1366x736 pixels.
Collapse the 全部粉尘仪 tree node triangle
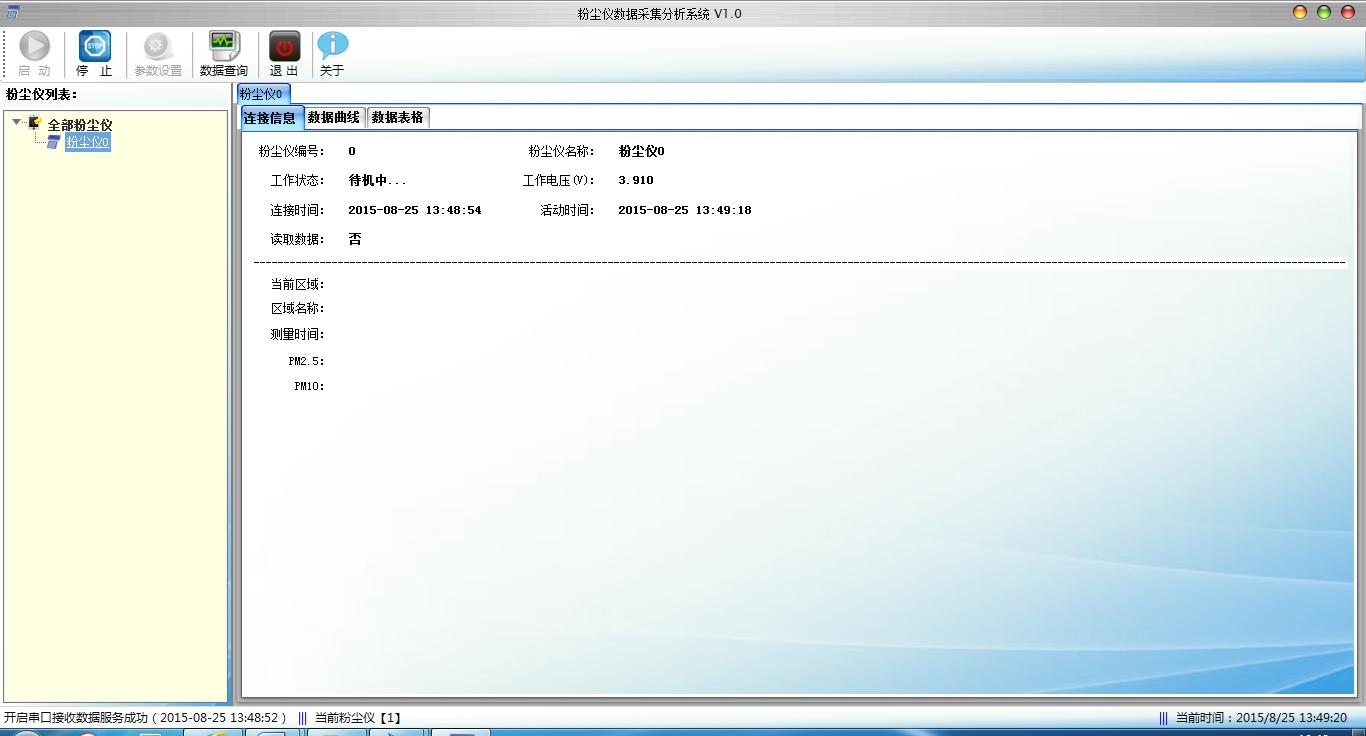coord(17,123)
